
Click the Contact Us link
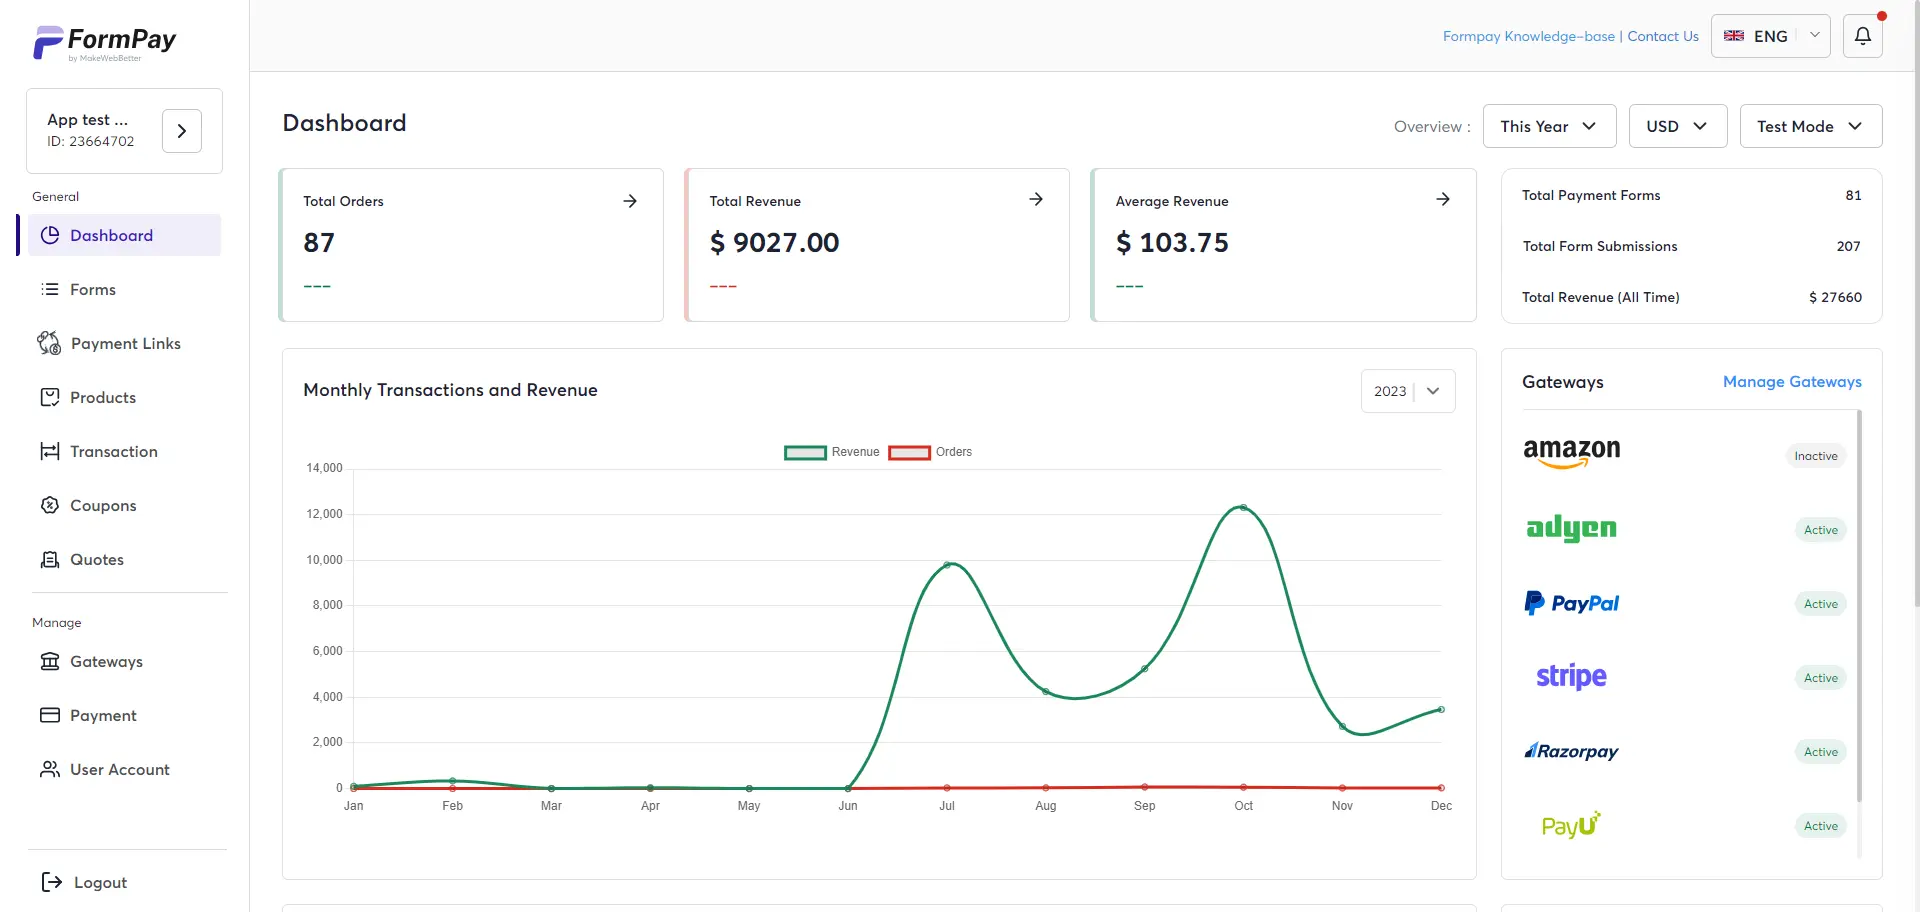pos(1663,36)
